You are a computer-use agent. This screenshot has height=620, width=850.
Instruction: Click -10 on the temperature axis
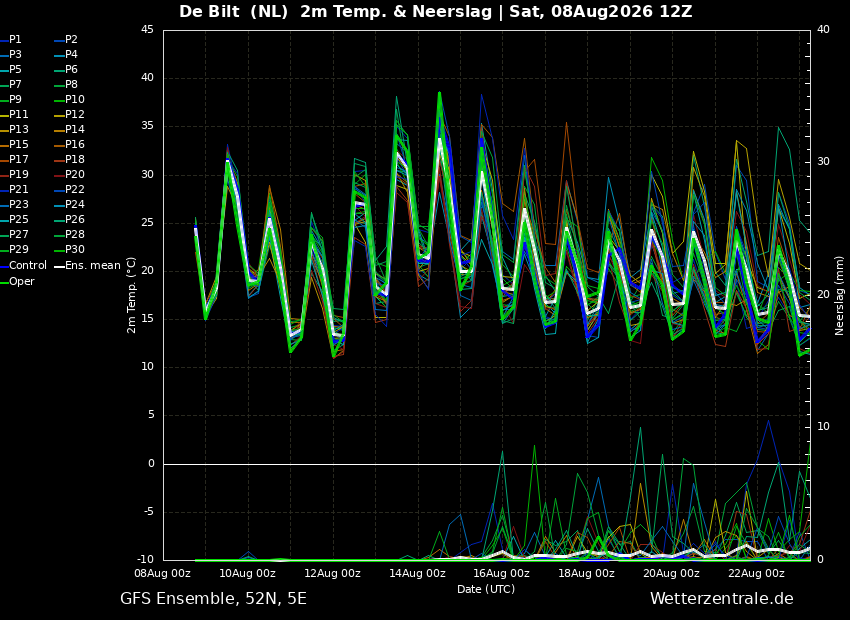pyautogui.click(x=144, y=559)
